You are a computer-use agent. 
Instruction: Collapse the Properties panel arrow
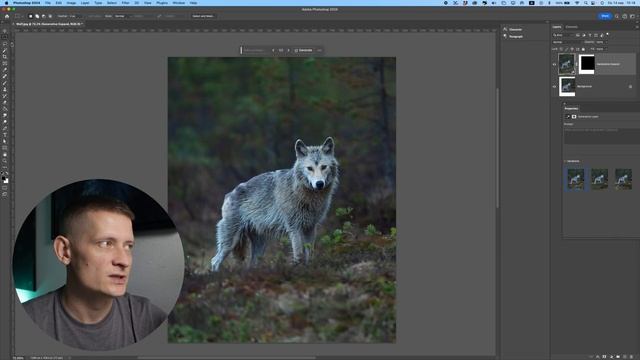click(565, 104)
